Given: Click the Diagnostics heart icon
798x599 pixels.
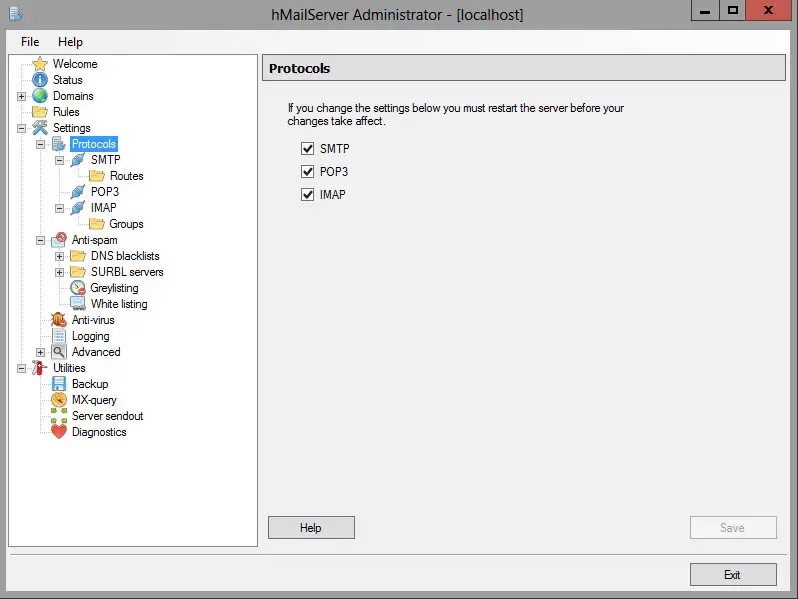Looking at the screenshot, I should click(59, 432).
